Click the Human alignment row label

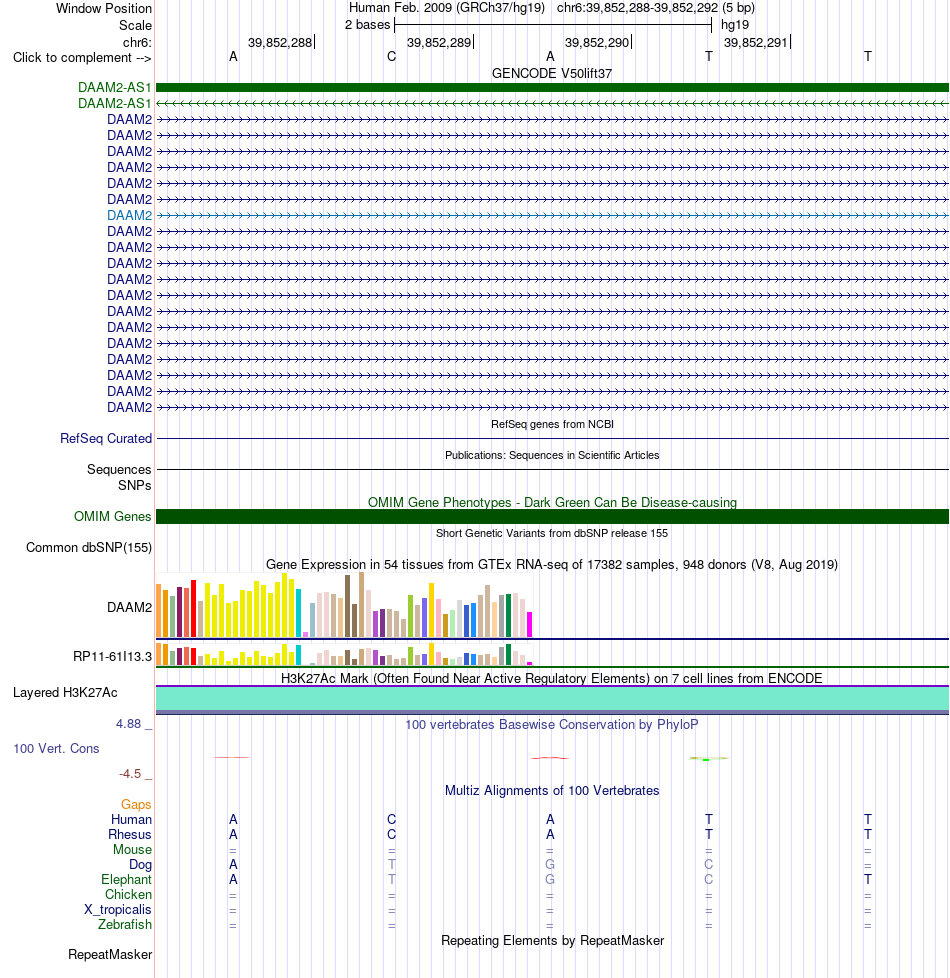[x=131, y=820]
